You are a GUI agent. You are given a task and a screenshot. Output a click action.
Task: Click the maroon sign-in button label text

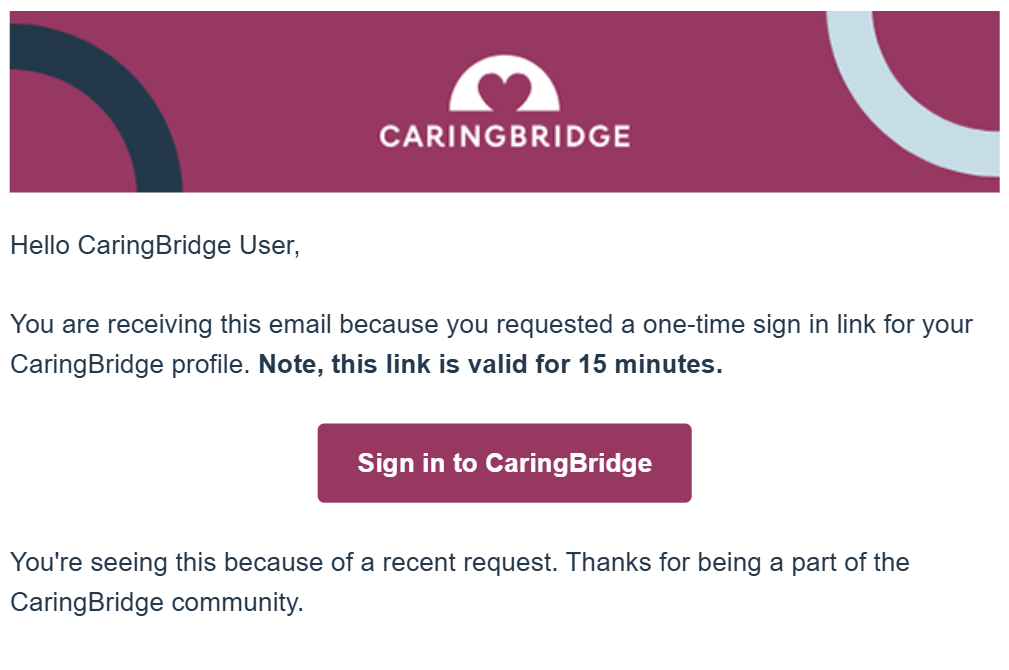504,463
